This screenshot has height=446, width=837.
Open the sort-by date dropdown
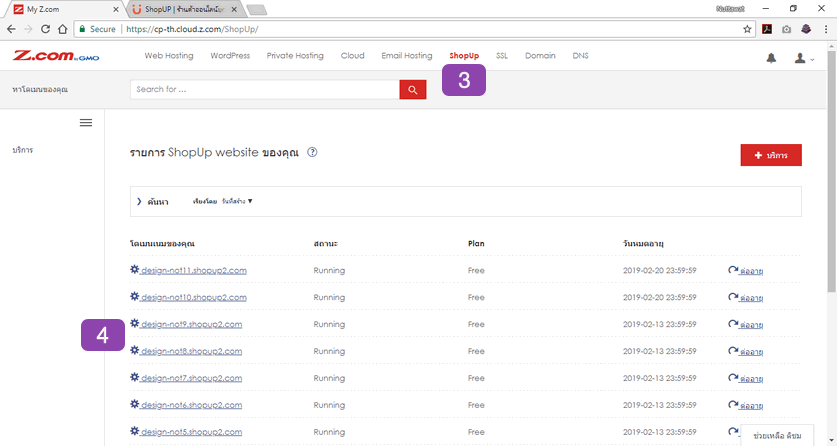point(237,201)
